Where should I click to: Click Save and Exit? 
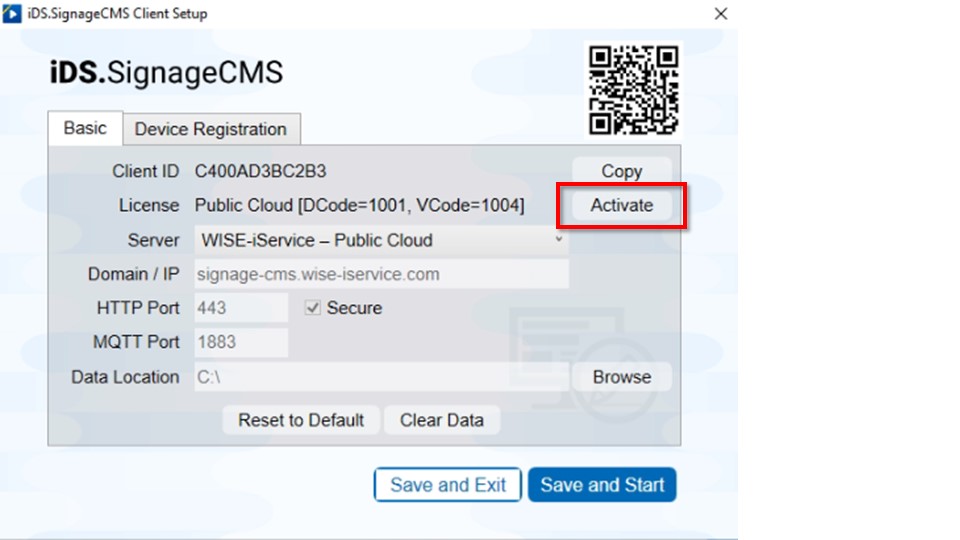tap(447, 485)
